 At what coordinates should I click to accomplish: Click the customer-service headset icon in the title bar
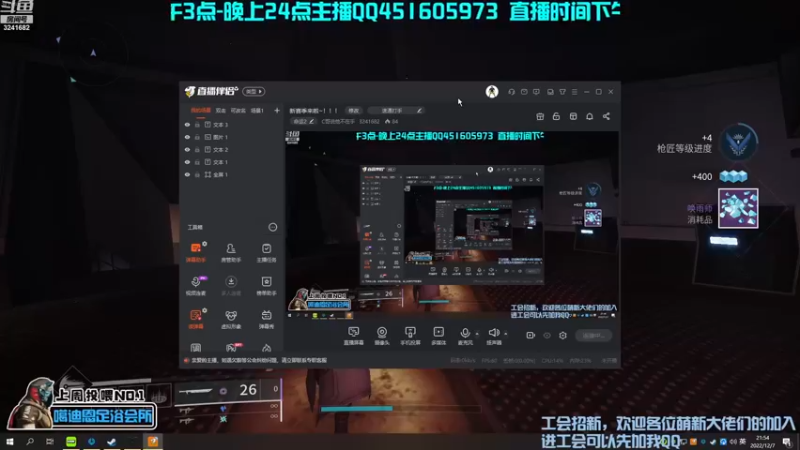[512, 92]
